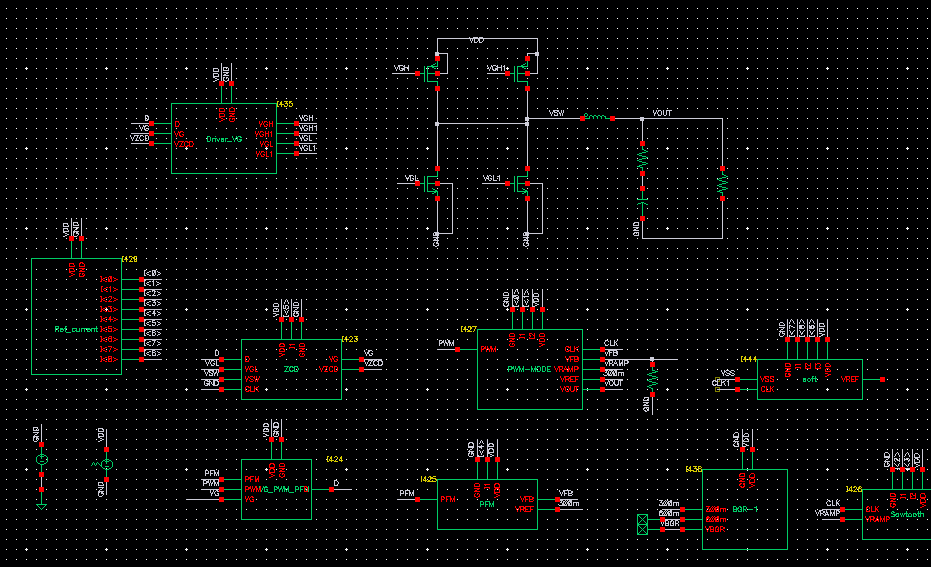Screen dimensions: 931x567
Task: Click the PWM input wire label of PWM-MODE
Action: coord(446,344)
